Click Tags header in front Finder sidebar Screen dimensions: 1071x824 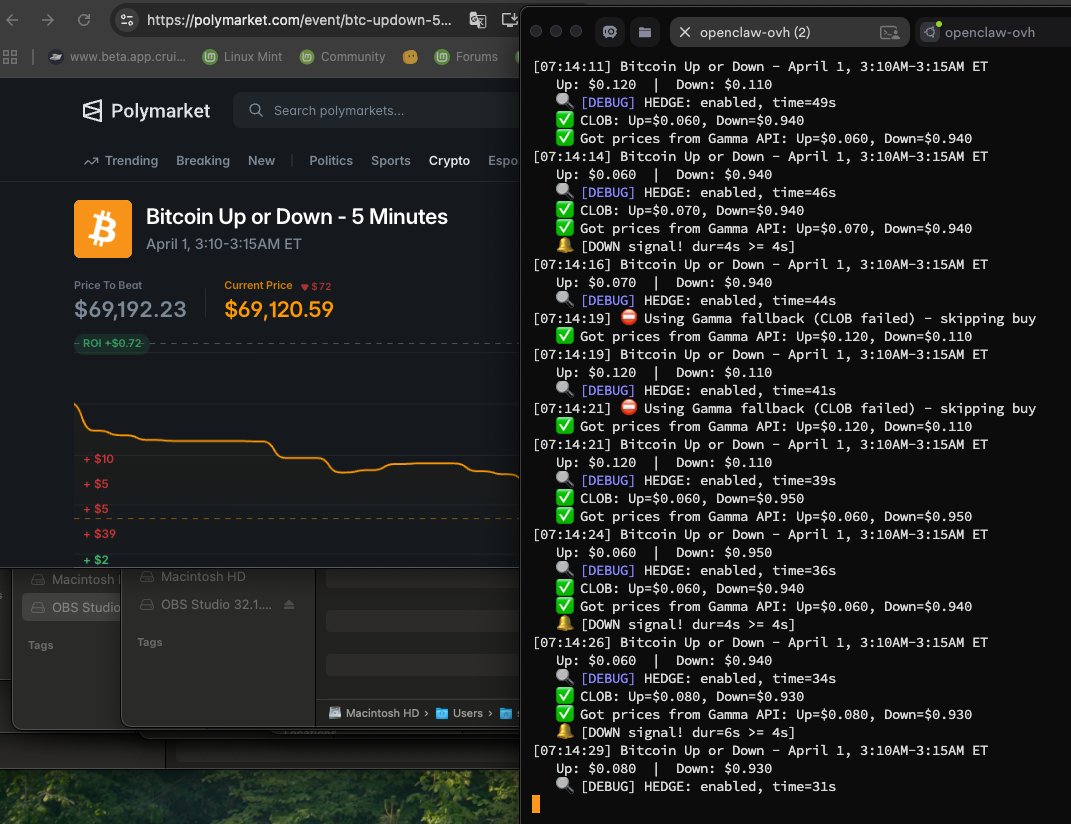(150, 642)
